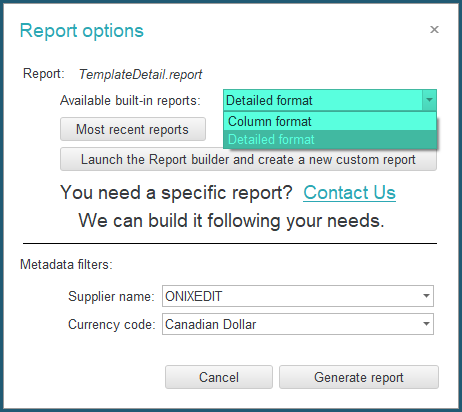Click the Currency code label

click(112, 324)
